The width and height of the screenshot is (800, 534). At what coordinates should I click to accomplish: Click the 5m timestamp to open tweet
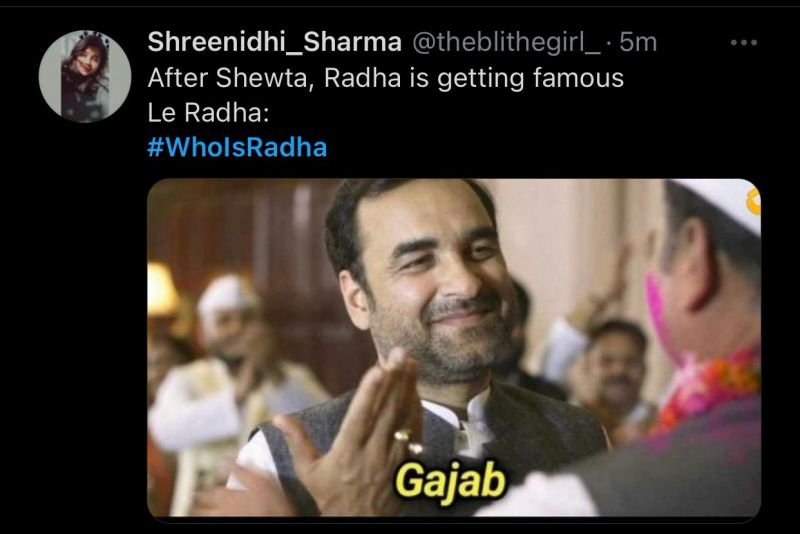[638, 42]
